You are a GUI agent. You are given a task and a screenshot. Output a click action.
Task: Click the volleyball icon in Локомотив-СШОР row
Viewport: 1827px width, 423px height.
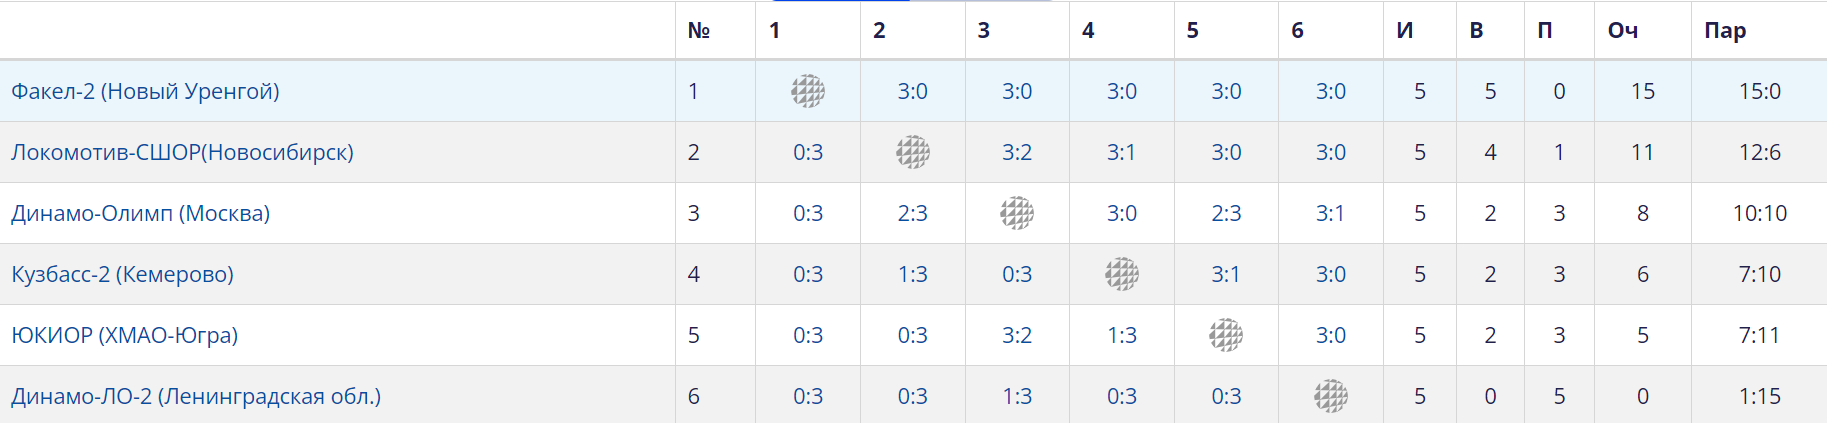pos(913,152)
